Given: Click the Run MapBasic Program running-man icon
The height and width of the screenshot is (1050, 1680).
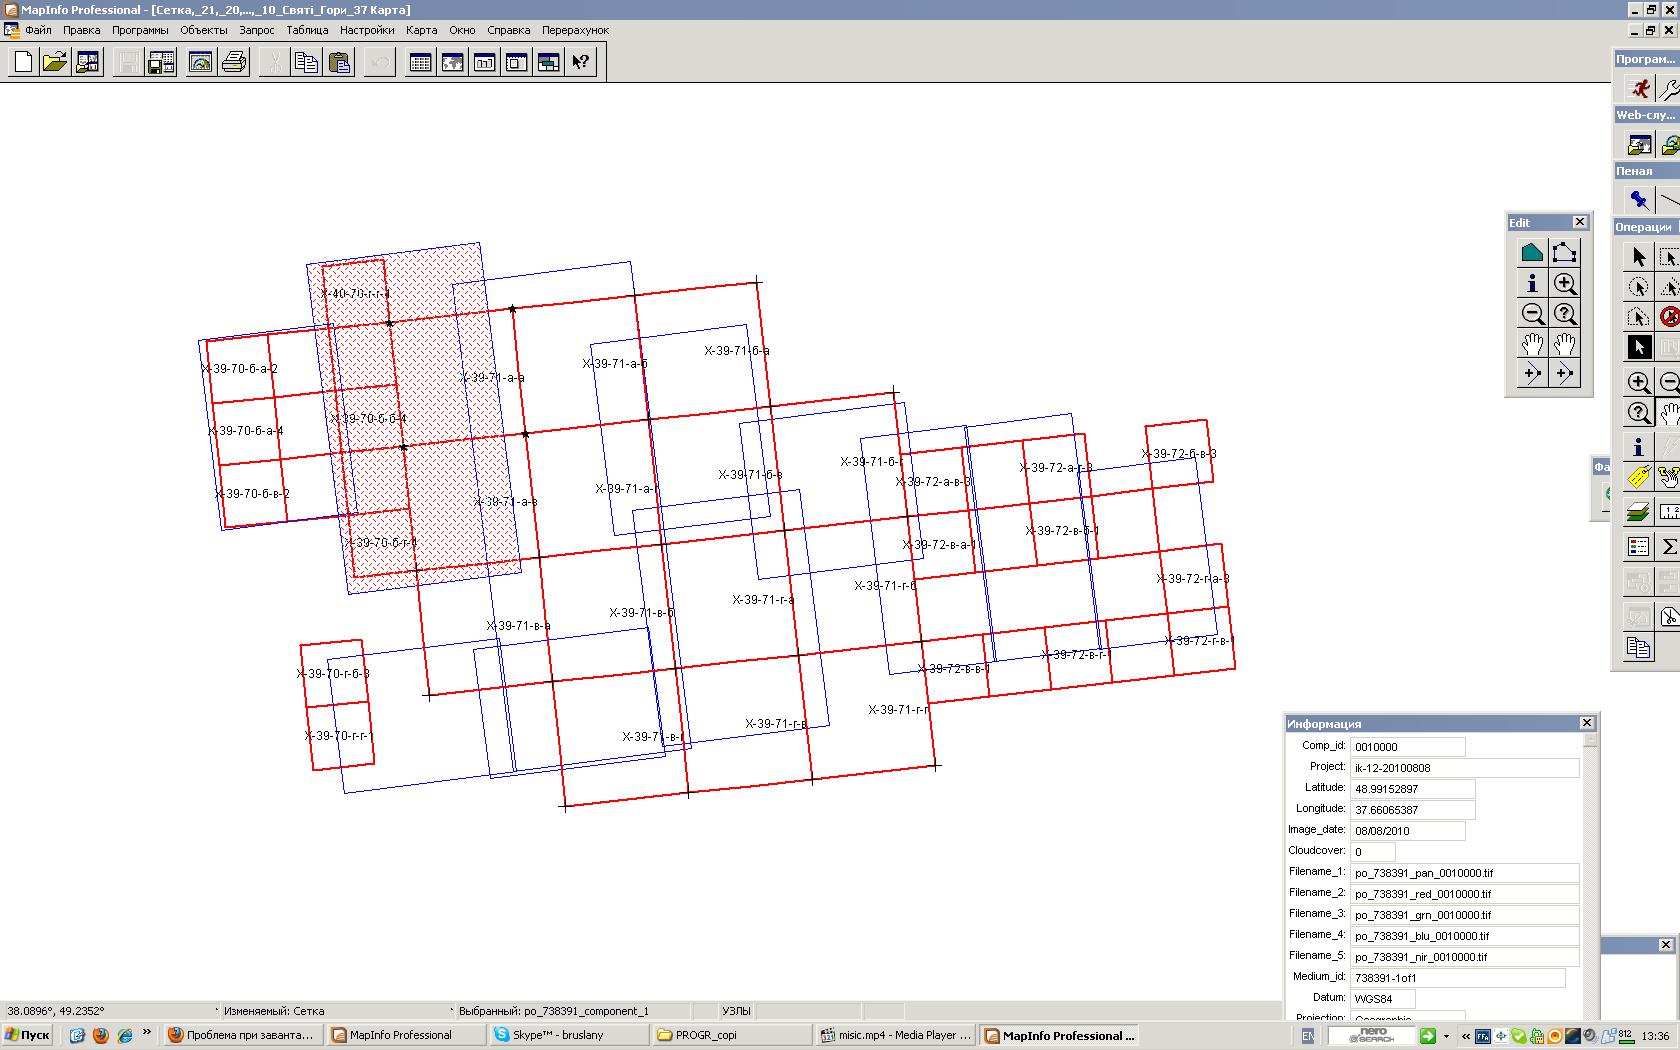Looking at the screenshot, I should point(1638,88).
